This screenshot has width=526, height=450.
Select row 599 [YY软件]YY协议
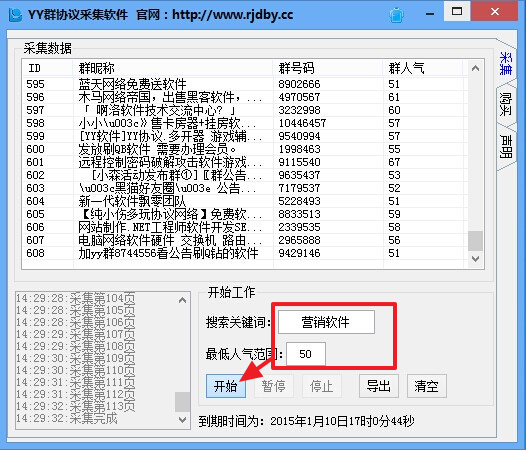coord(245,136)
